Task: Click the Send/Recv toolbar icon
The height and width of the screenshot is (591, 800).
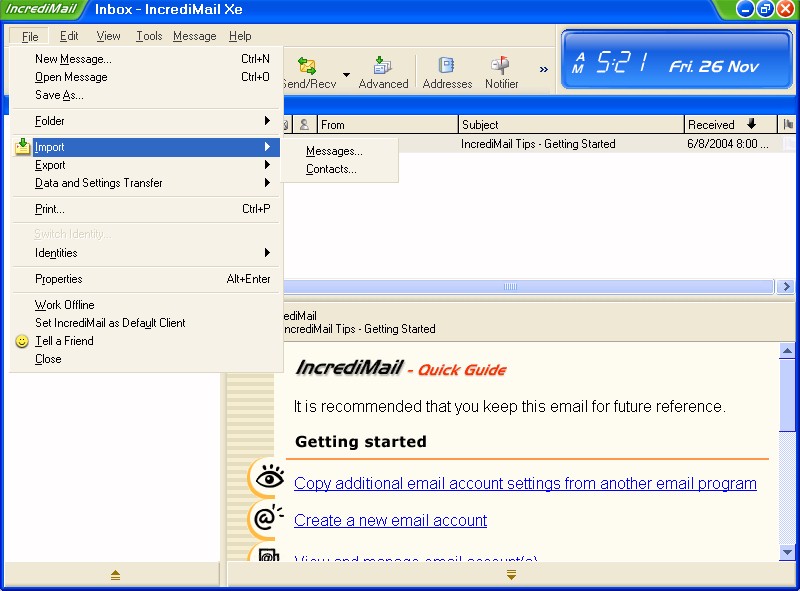Action: [308, 66]
